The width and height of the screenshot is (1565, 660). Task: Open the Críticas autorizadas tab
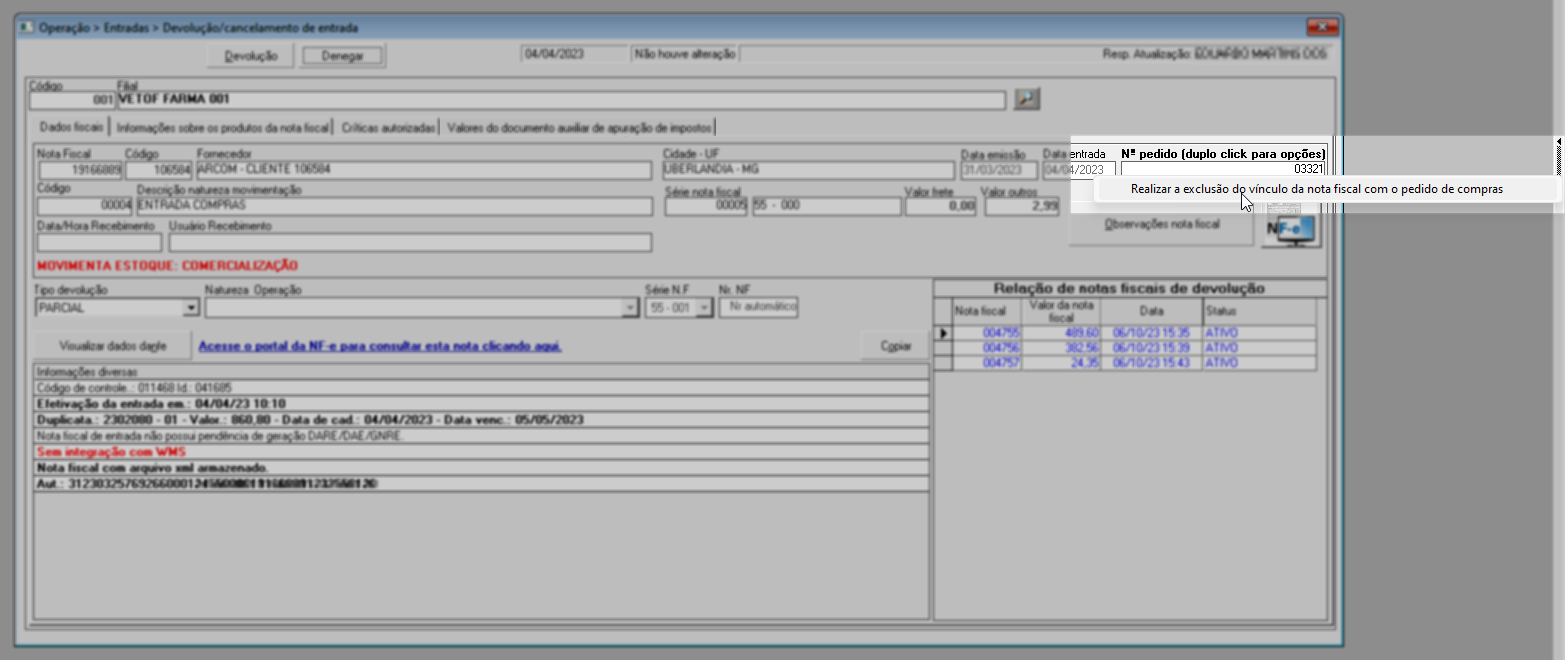388,128
